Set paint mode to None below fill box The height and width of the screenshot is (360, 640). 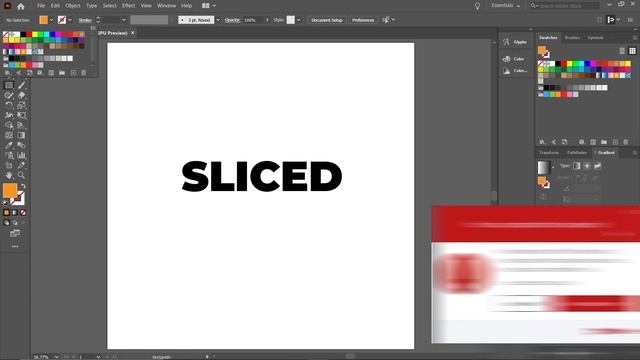pos(23,212)
